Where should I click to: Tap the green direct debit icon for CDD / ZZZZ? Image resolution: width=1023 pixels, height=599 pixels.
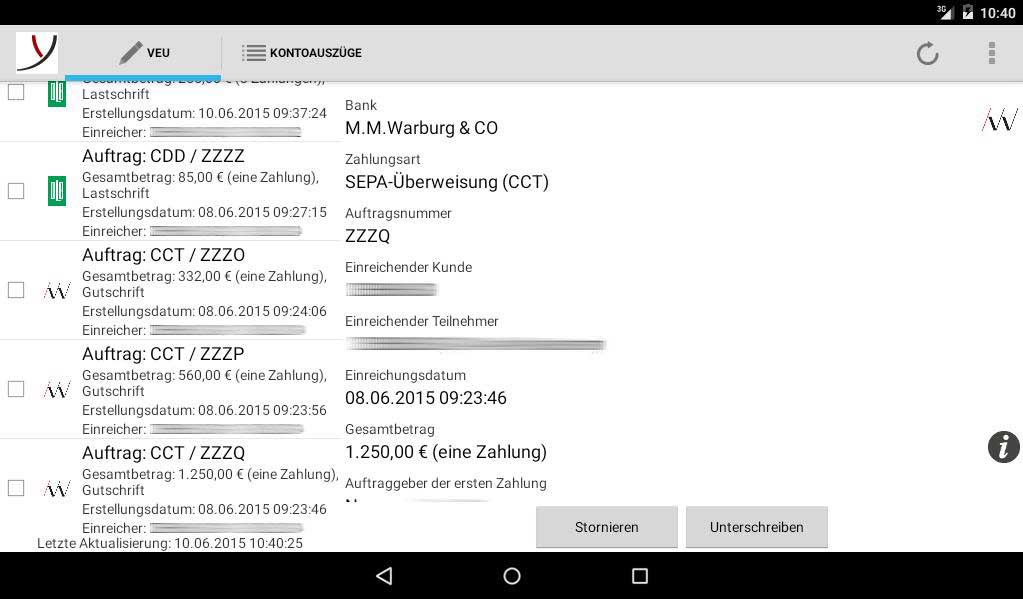pos(57,191)
